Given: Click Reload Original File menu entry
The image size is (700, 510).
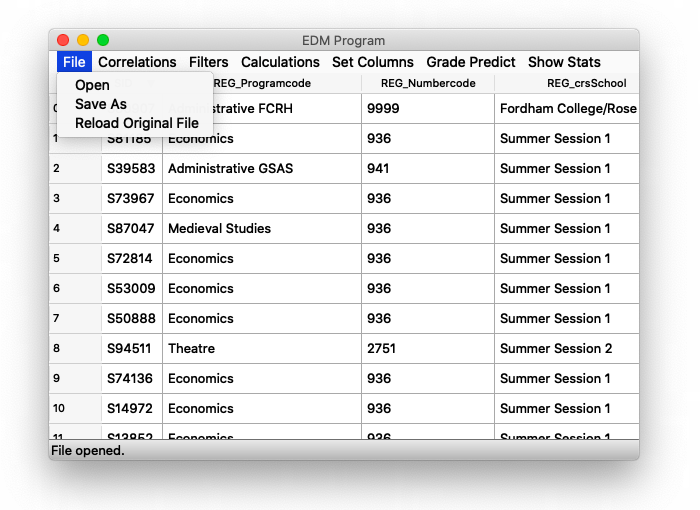Looking at the screenshot, I should [137, 123].
